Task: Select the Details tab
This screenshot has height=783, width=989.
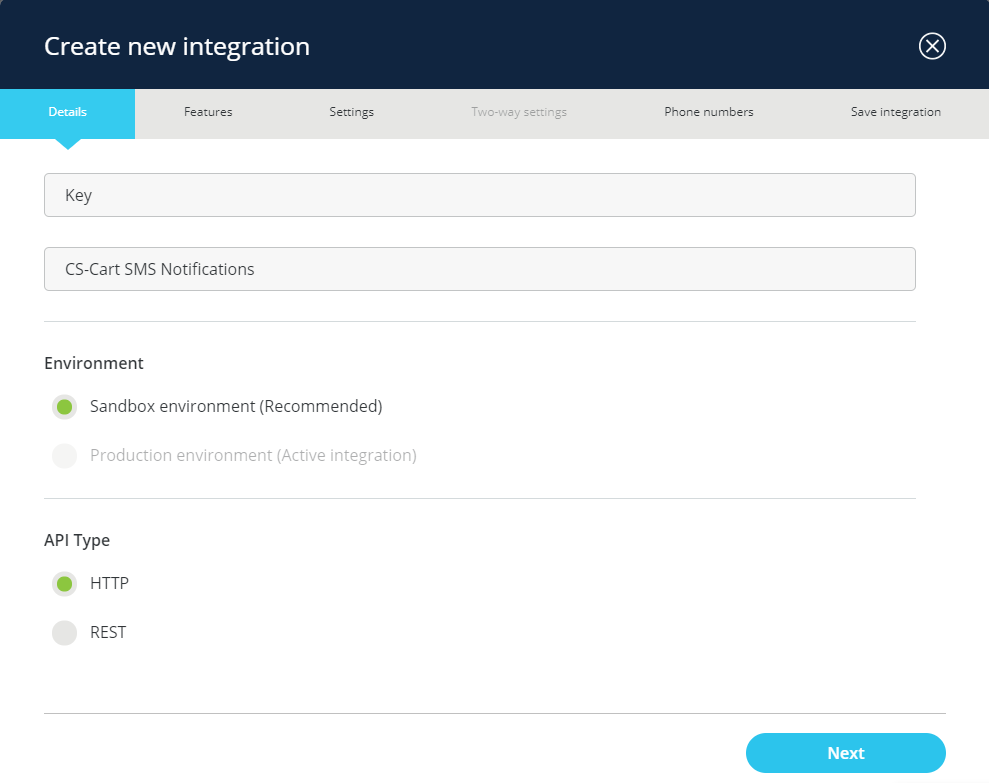Action: pyautogui.click(x=67, y=112)
